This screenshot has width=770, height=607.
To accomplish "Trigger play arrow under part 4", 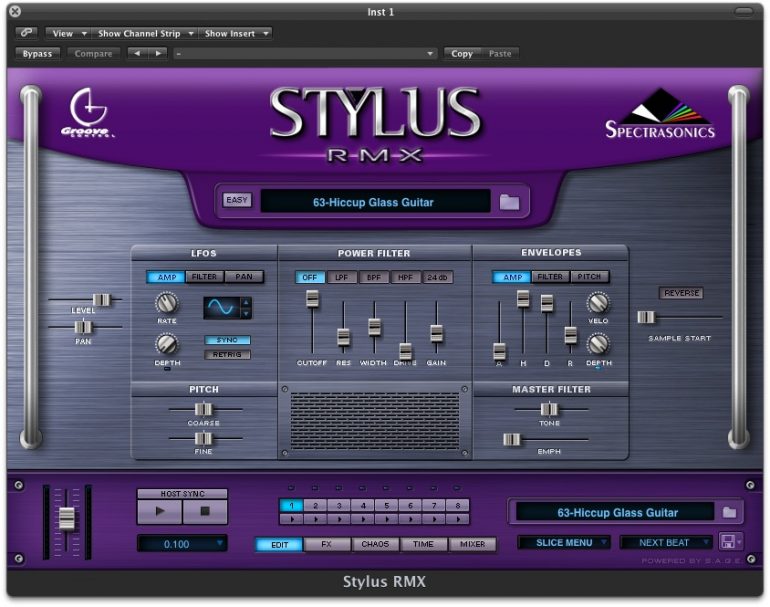I will pos(363,519).
